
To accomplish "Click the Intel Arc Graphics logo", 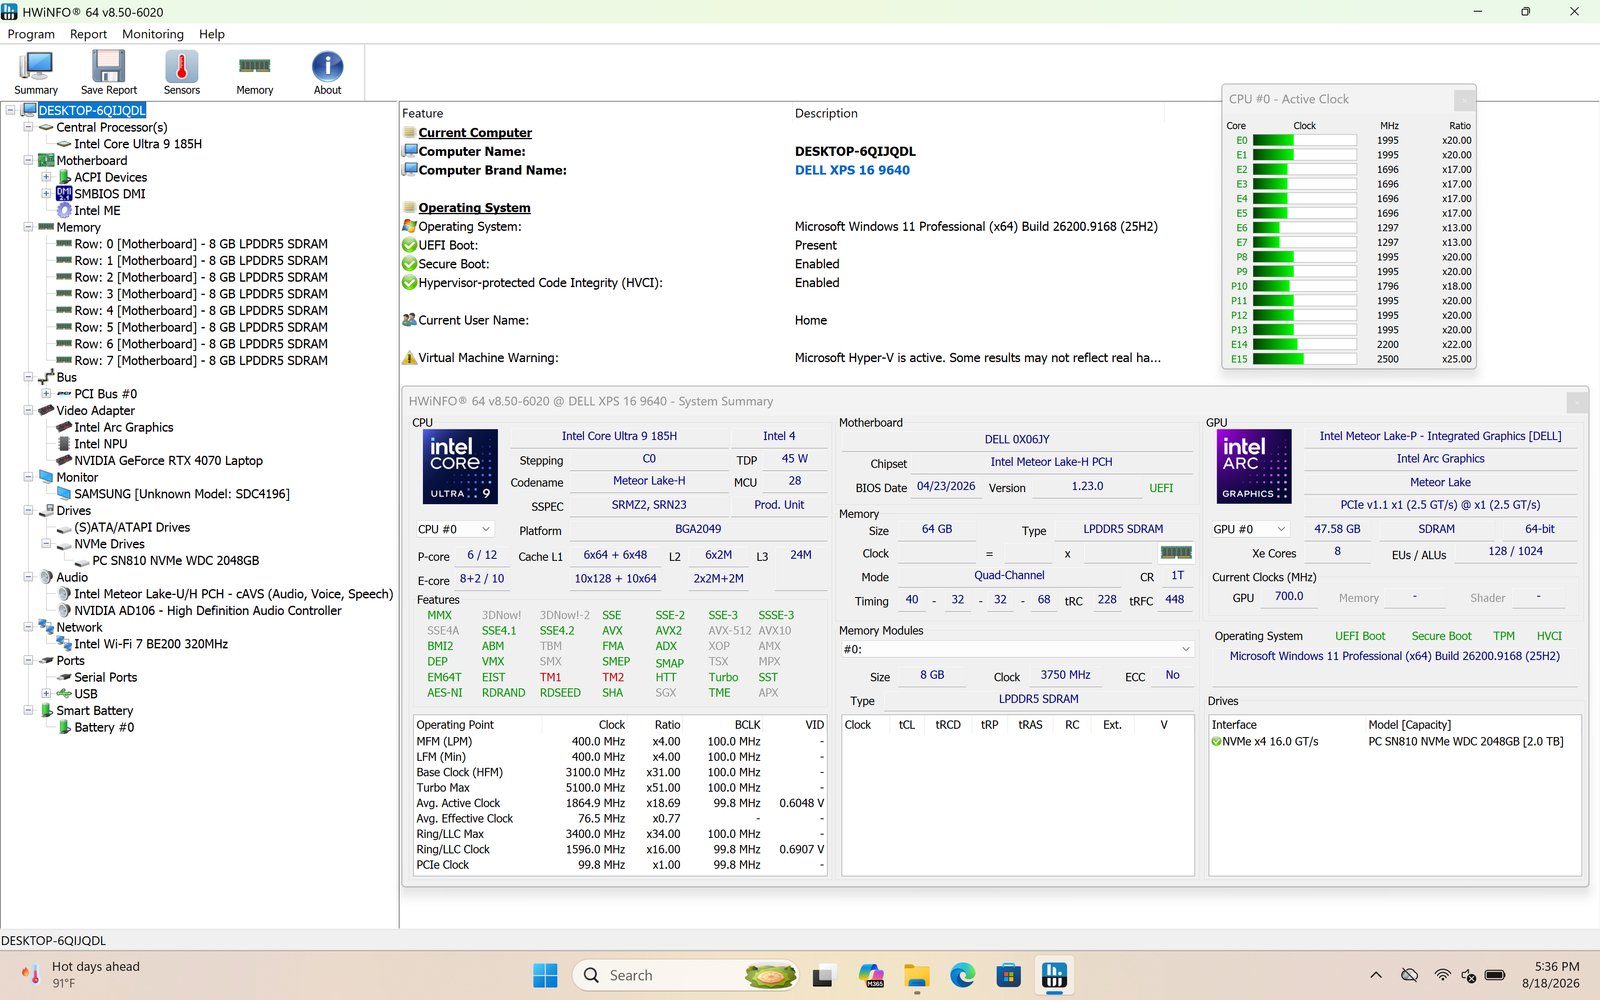I will [x=1254, y=466].
